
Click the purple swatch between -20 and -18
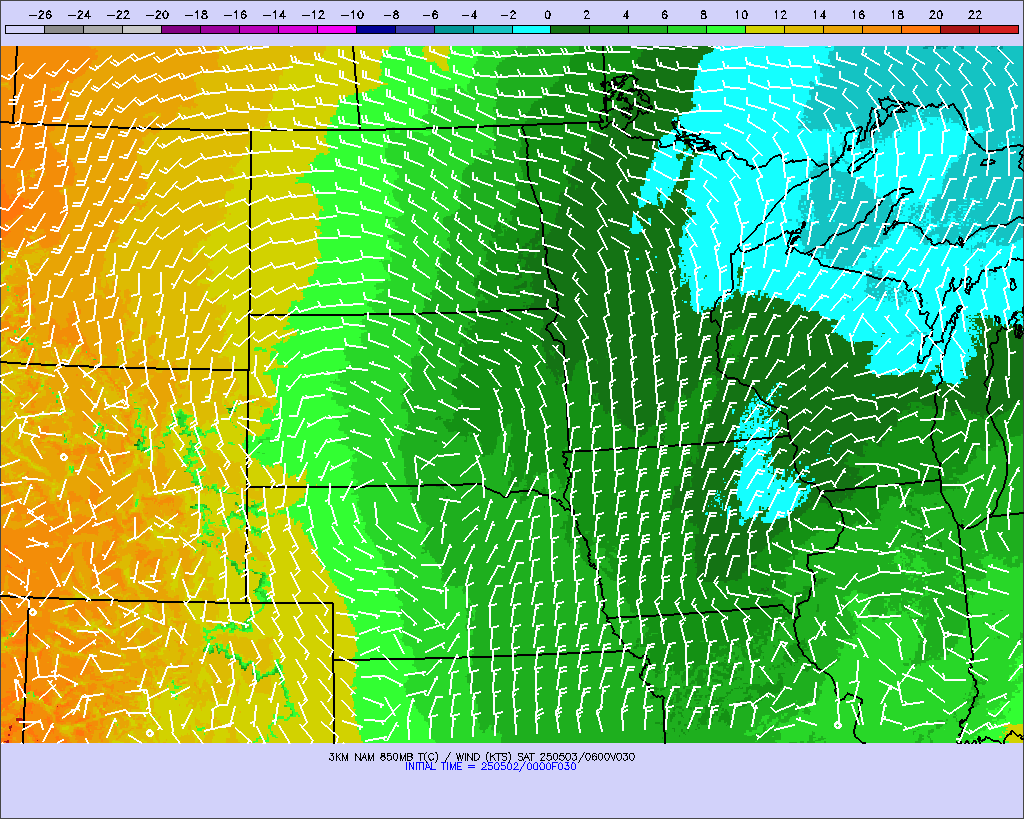(x=181, y=29)
